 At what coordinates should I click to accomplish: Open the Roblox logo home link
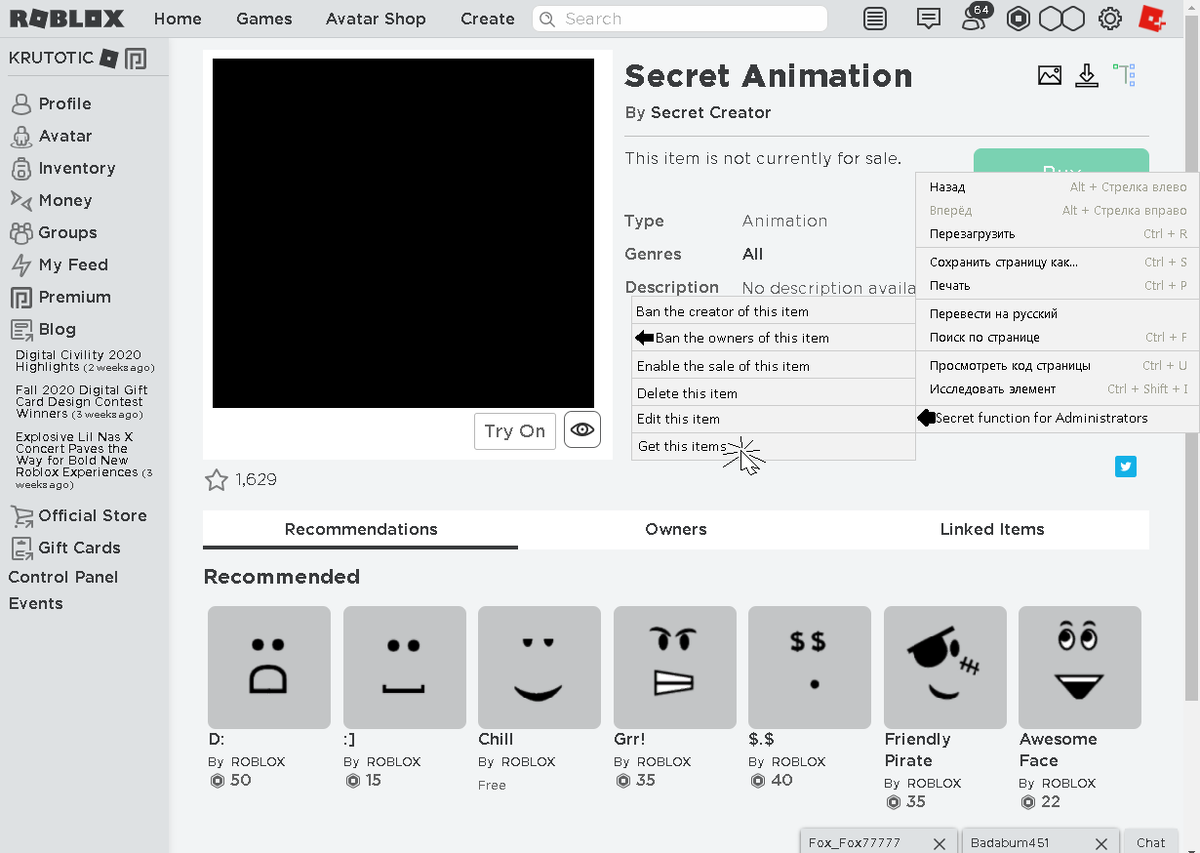coord(67,19)
